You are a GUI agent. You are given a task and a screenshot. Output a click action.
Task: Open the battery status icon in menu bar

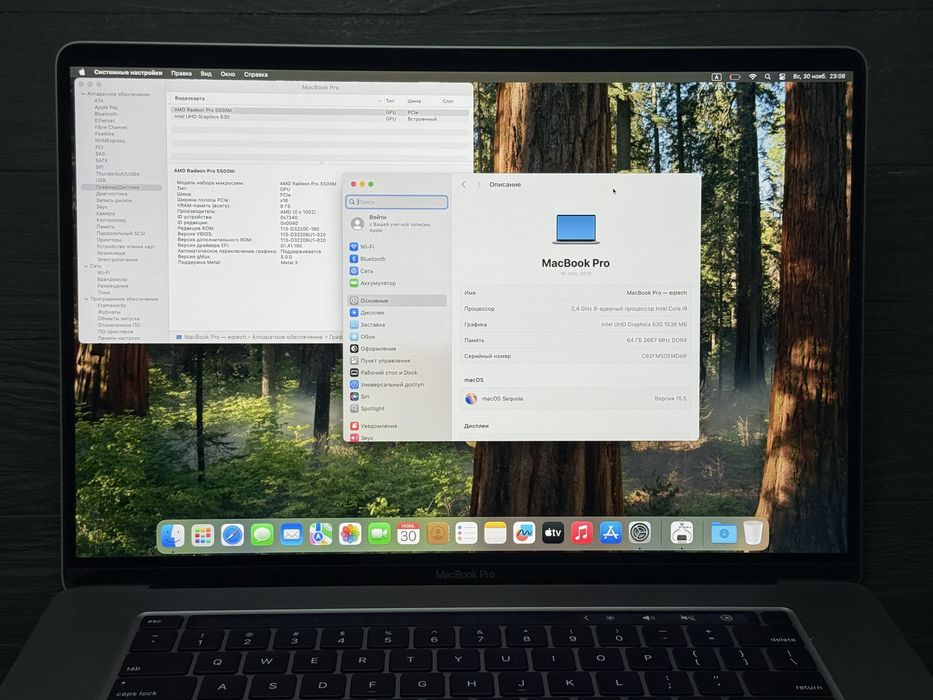(735, 77)
